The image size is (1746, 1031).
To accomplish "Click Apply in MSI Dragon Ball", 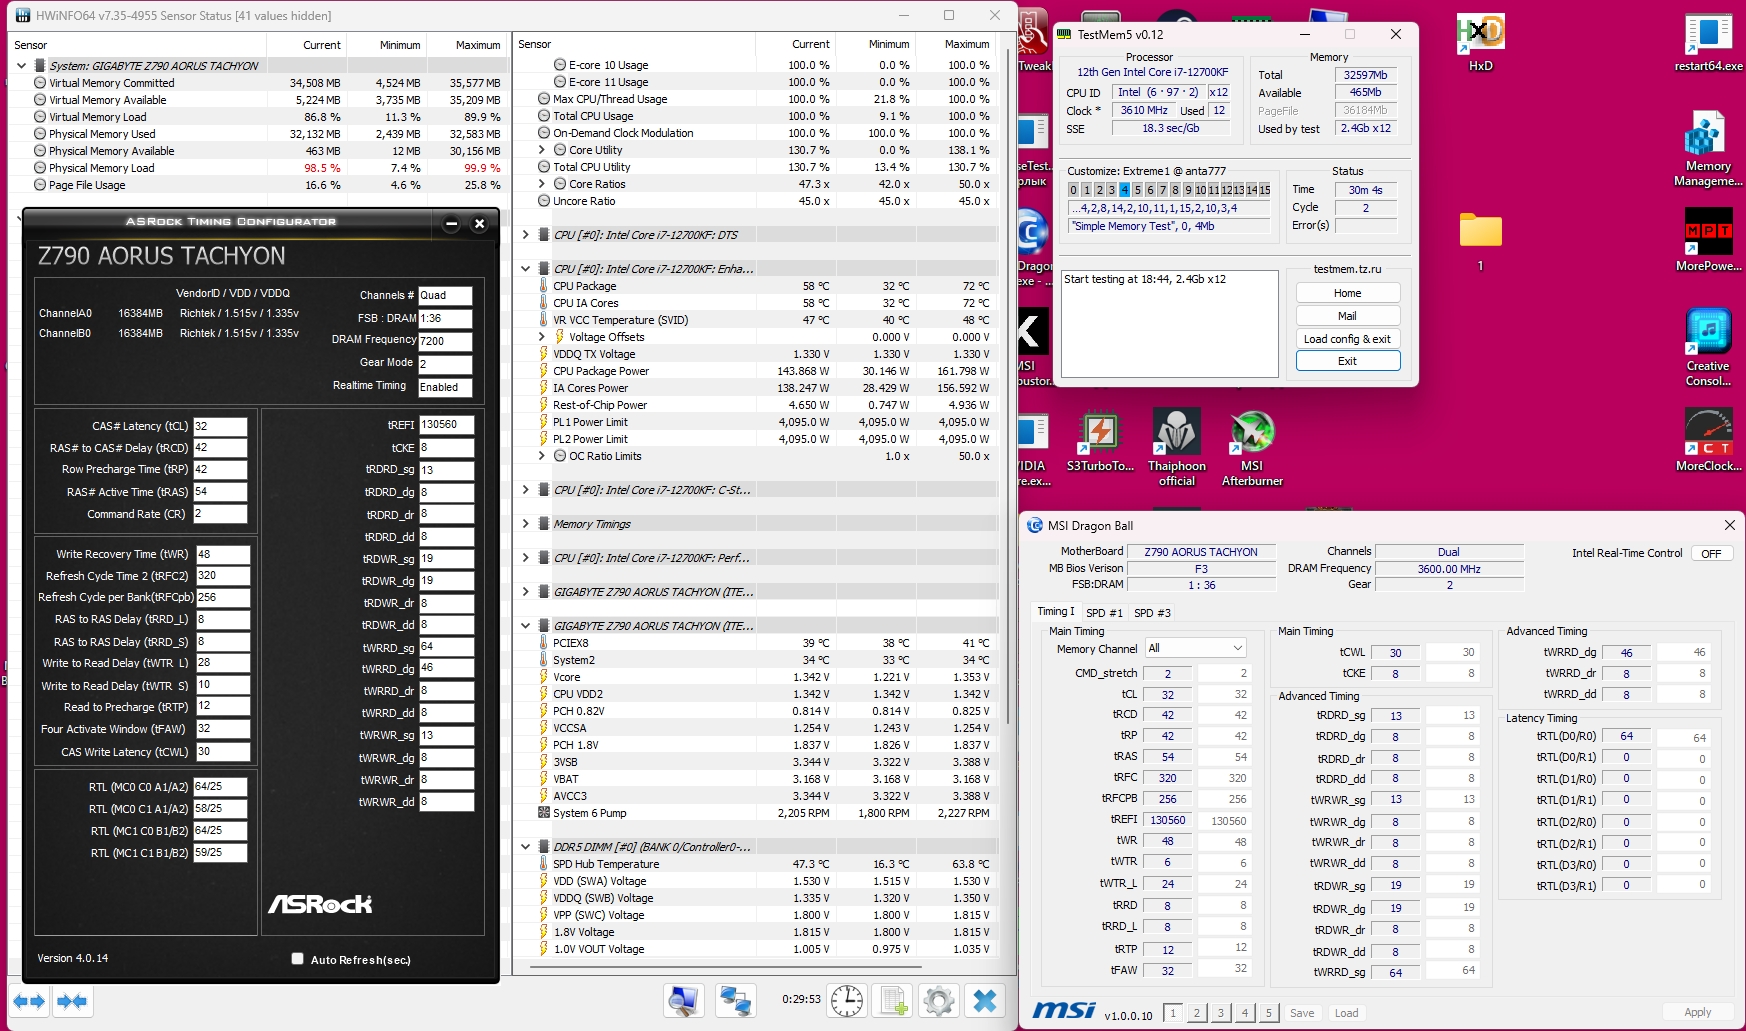I will [1697, 1013].
